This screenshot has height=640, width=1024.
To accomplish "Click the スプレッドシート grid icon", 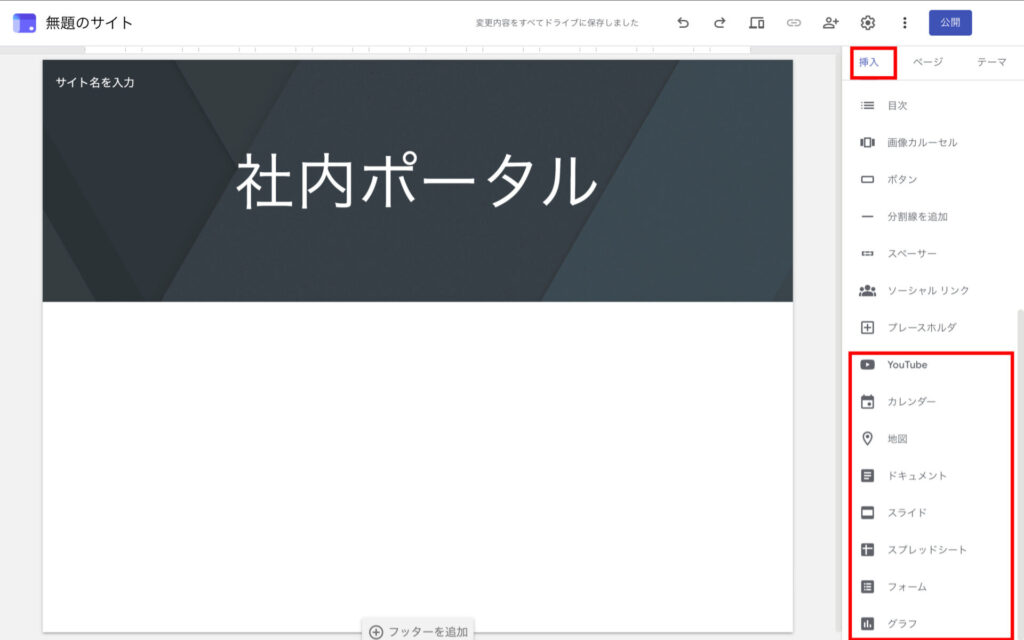I will click(867, 550).
